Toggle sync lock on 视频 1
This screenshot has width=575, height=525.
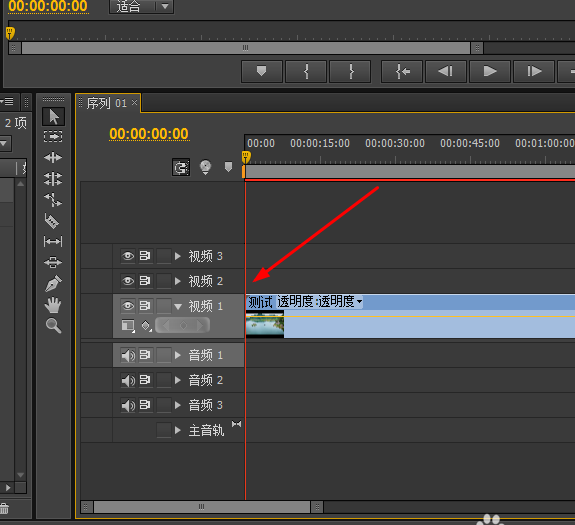click(145, 306)
